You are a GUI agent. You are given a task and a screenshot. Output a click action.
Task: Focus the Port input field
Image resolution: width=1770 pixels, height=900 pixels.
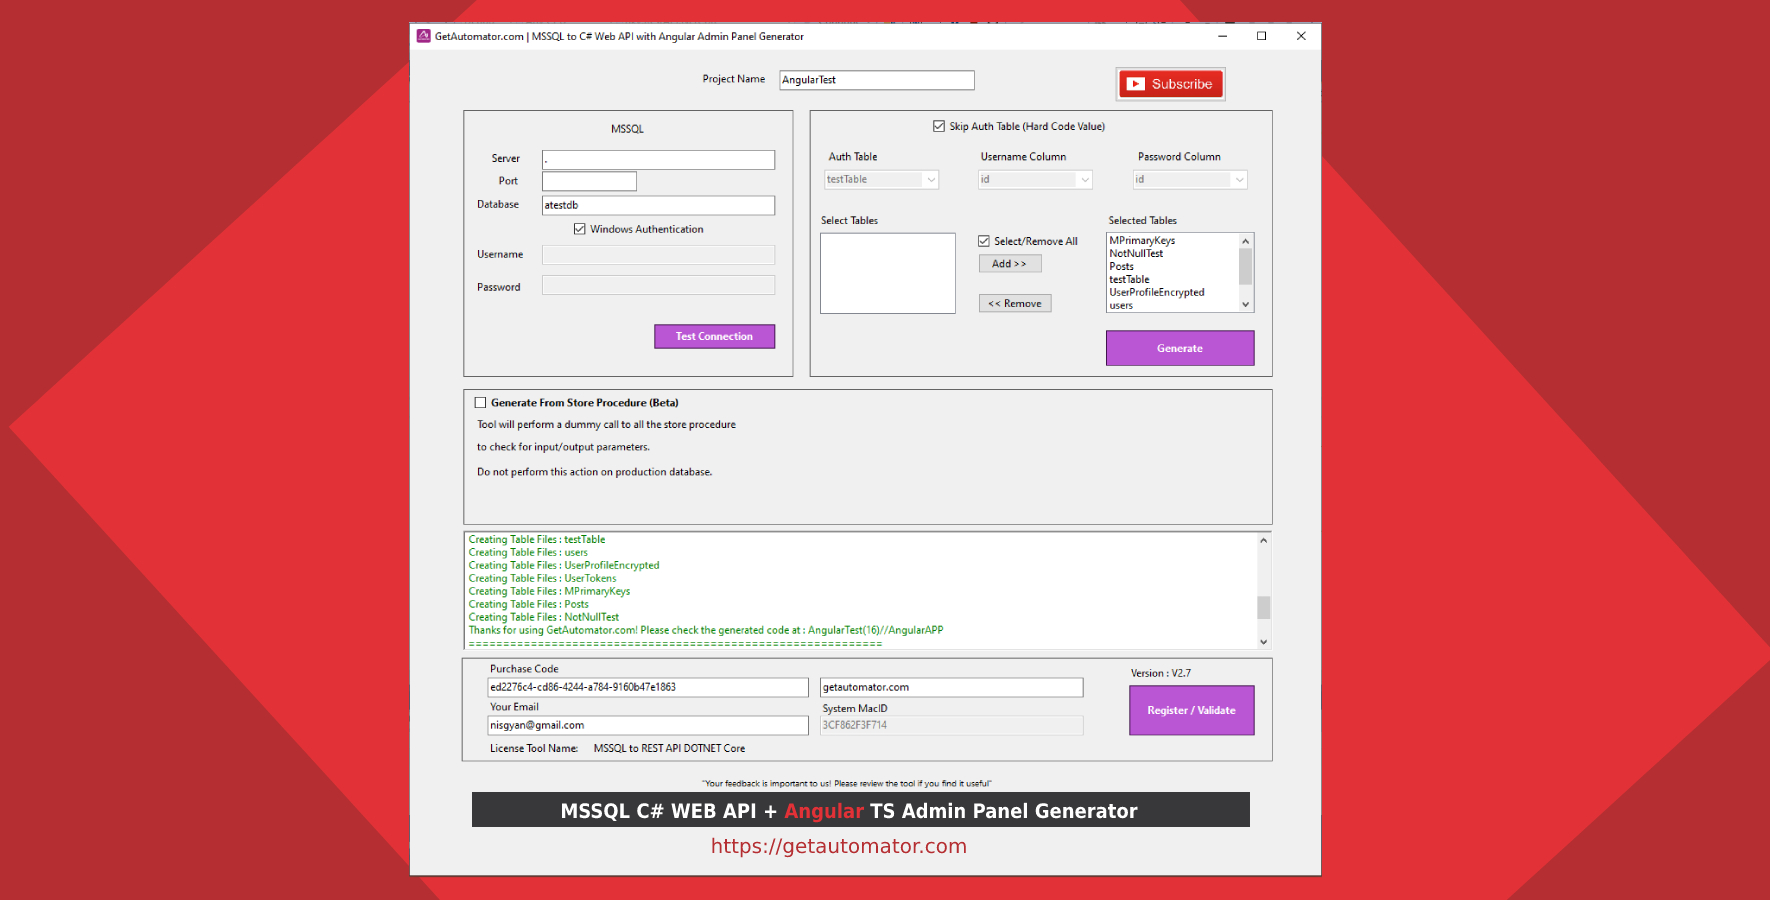coord(589,181)
